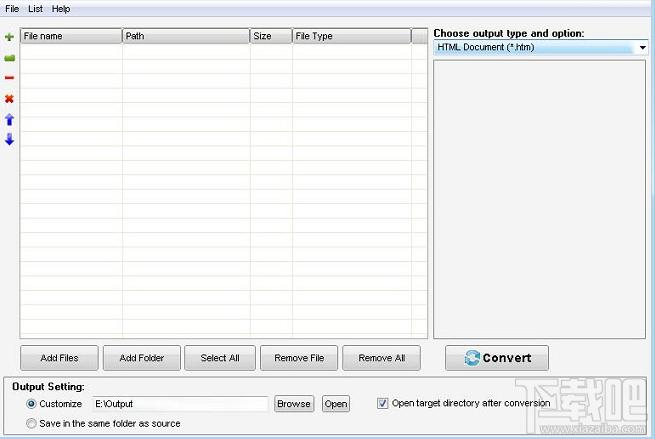Select the Customize output radio button

click(x=31, y=404)
